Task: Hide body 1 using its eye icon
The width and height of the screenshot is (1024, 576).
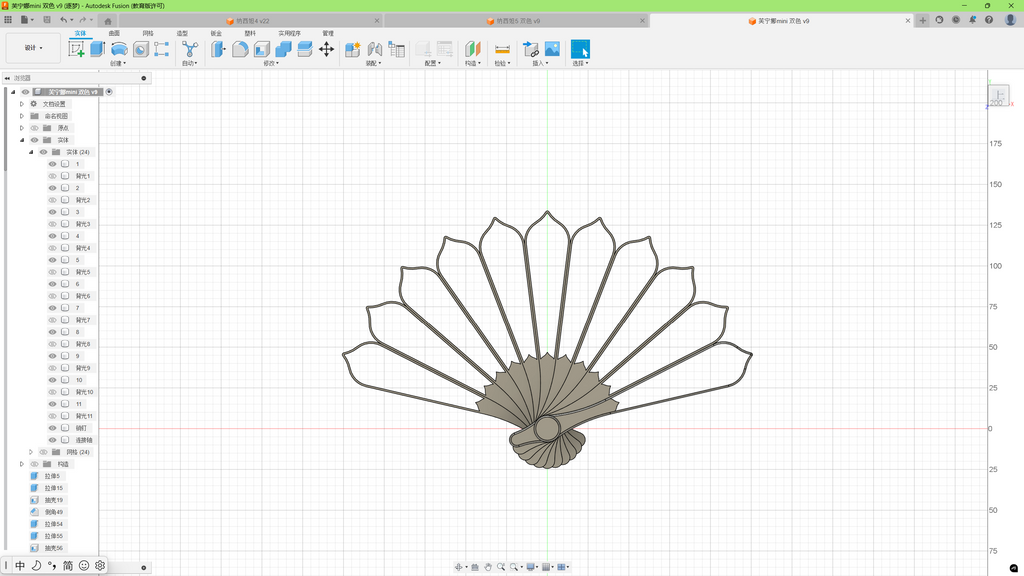Action: [x=53, y=164]
